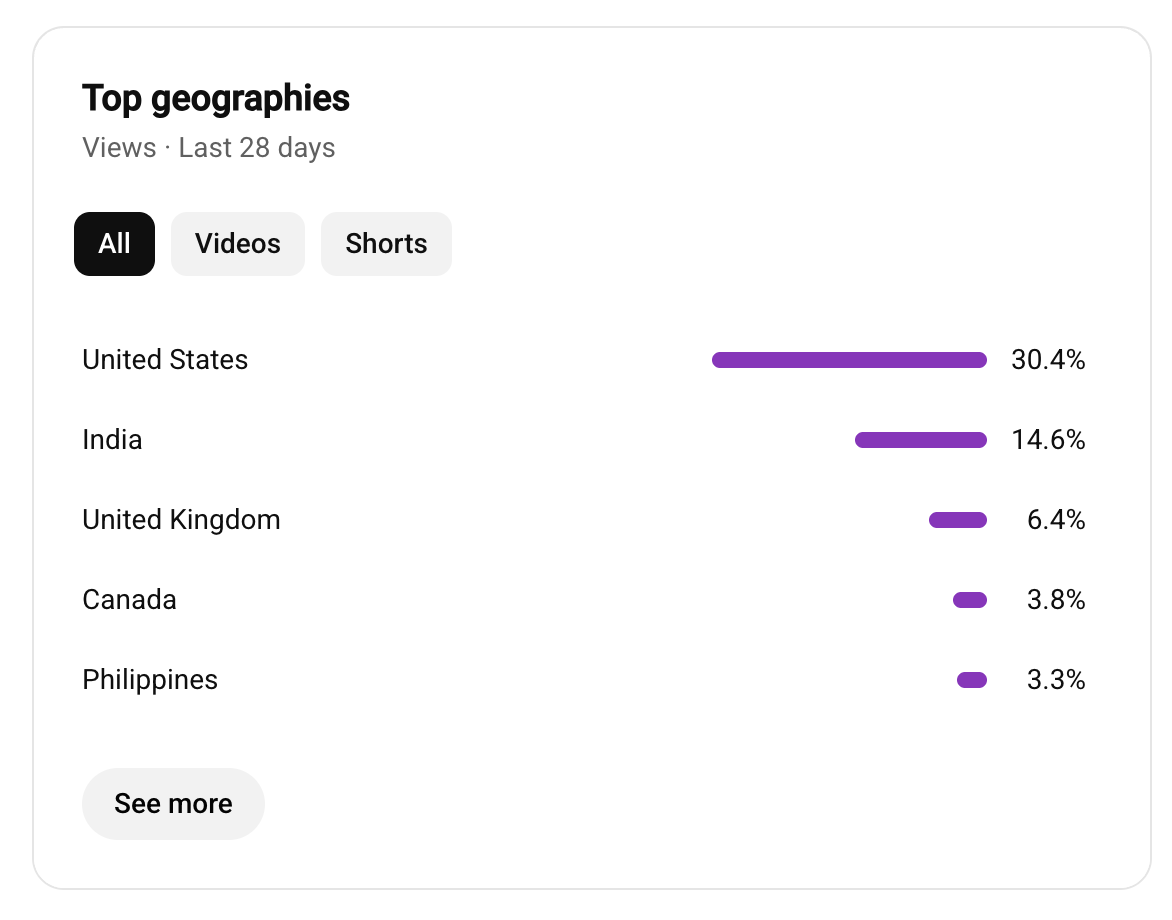Click the Philippines country label

(150, 679)
